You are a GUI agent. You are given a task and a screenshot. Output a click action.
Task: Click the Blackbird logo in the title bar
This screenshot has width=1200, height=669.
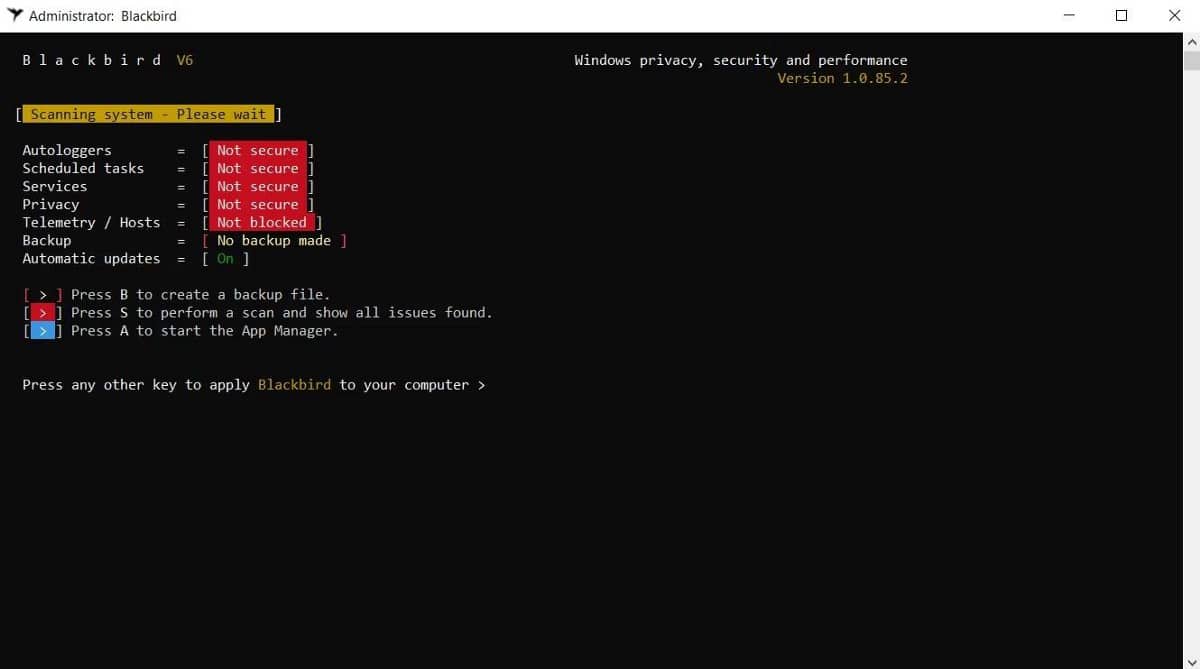17,15
